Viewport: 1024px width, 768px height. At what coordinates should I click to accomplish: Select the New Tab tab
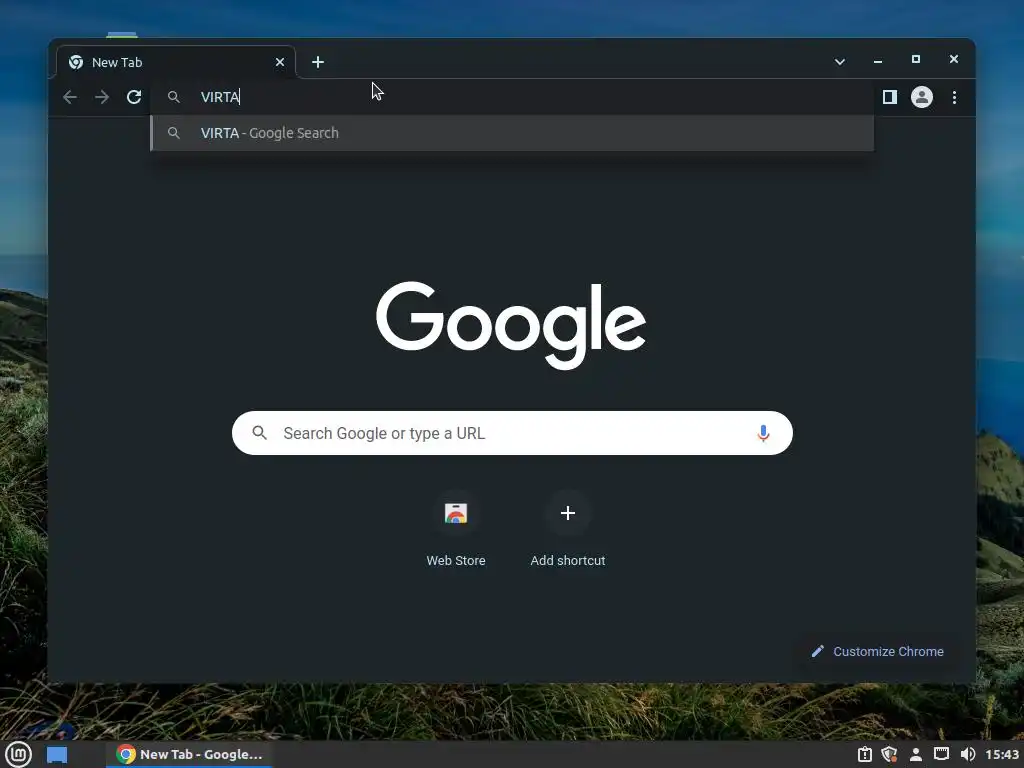pos(176,62)
